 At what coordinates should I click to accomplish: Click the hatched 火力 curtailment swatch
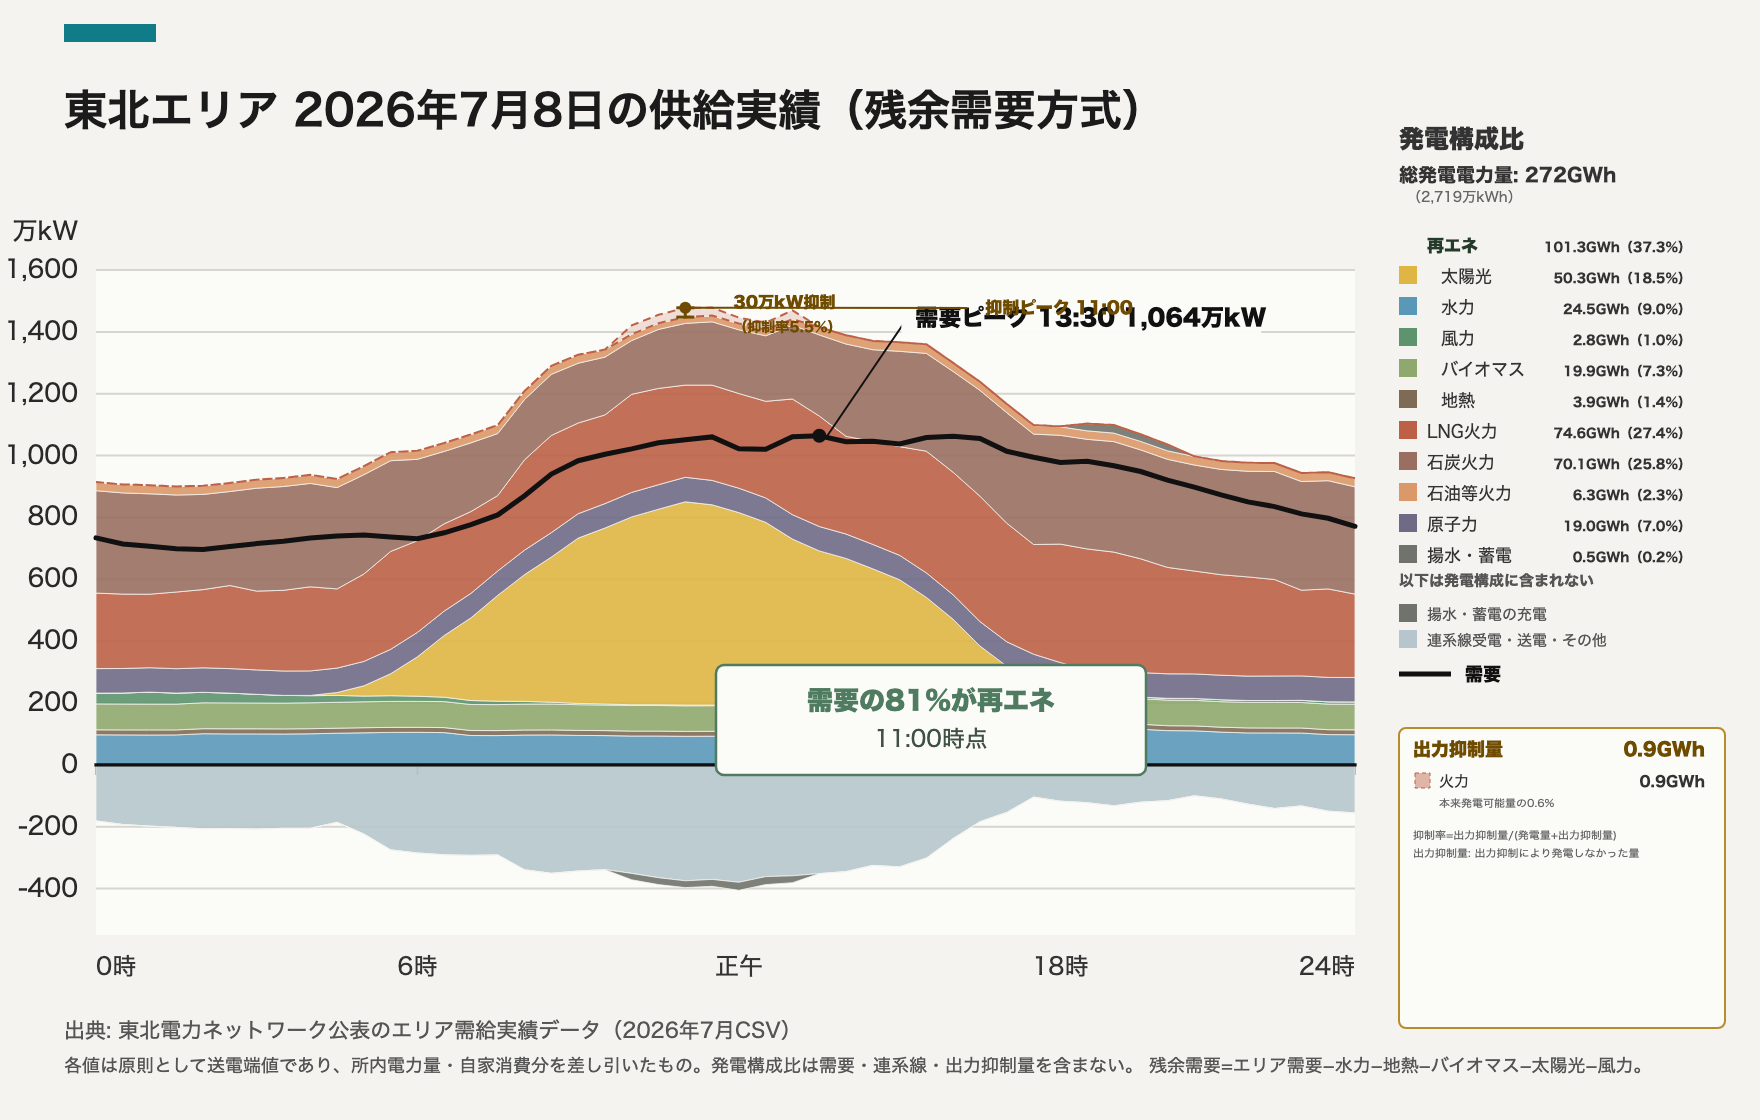[1422, 780]
